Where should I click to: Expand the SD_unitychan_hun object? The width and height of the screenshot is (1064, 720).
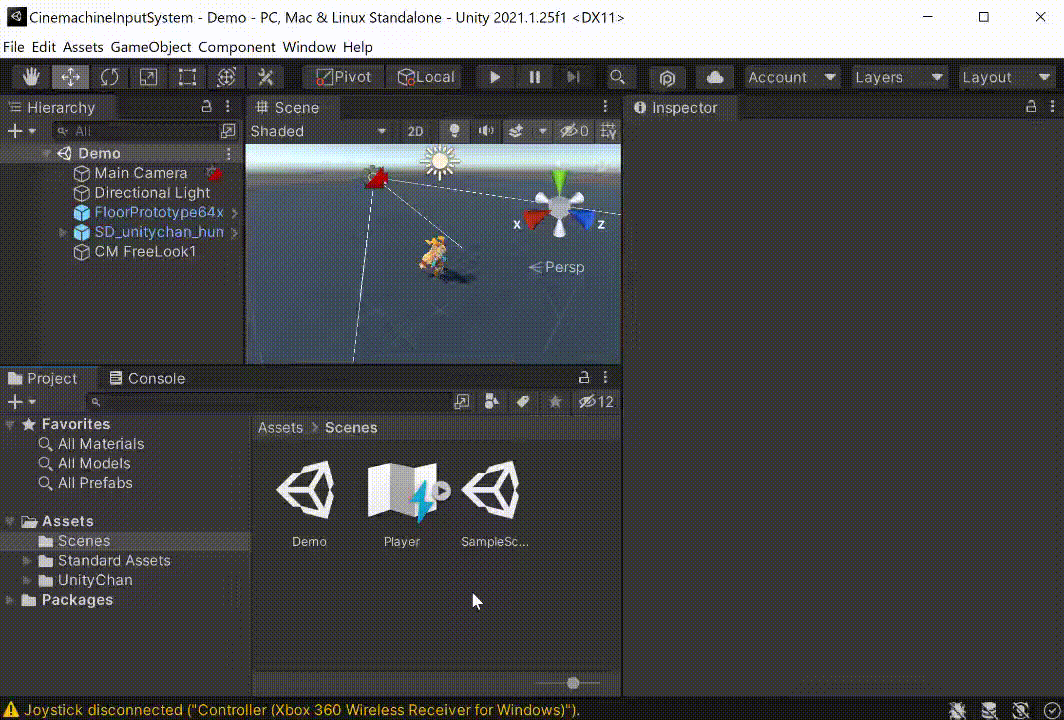(x=63, y=232)
